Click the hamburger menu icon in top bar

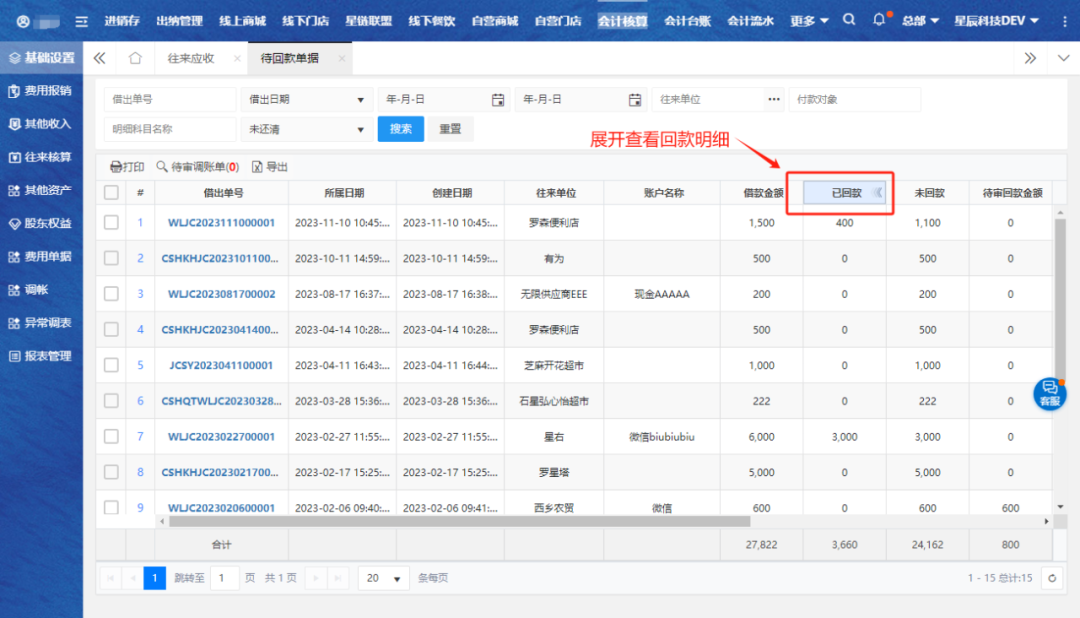(x=81, y=21)
